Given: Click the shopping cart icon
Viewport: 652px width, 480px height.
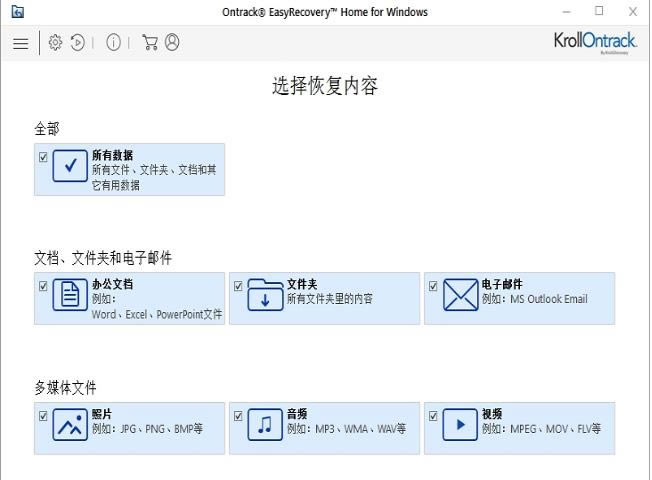Looking at the screenshot, I should coord(150,42).
